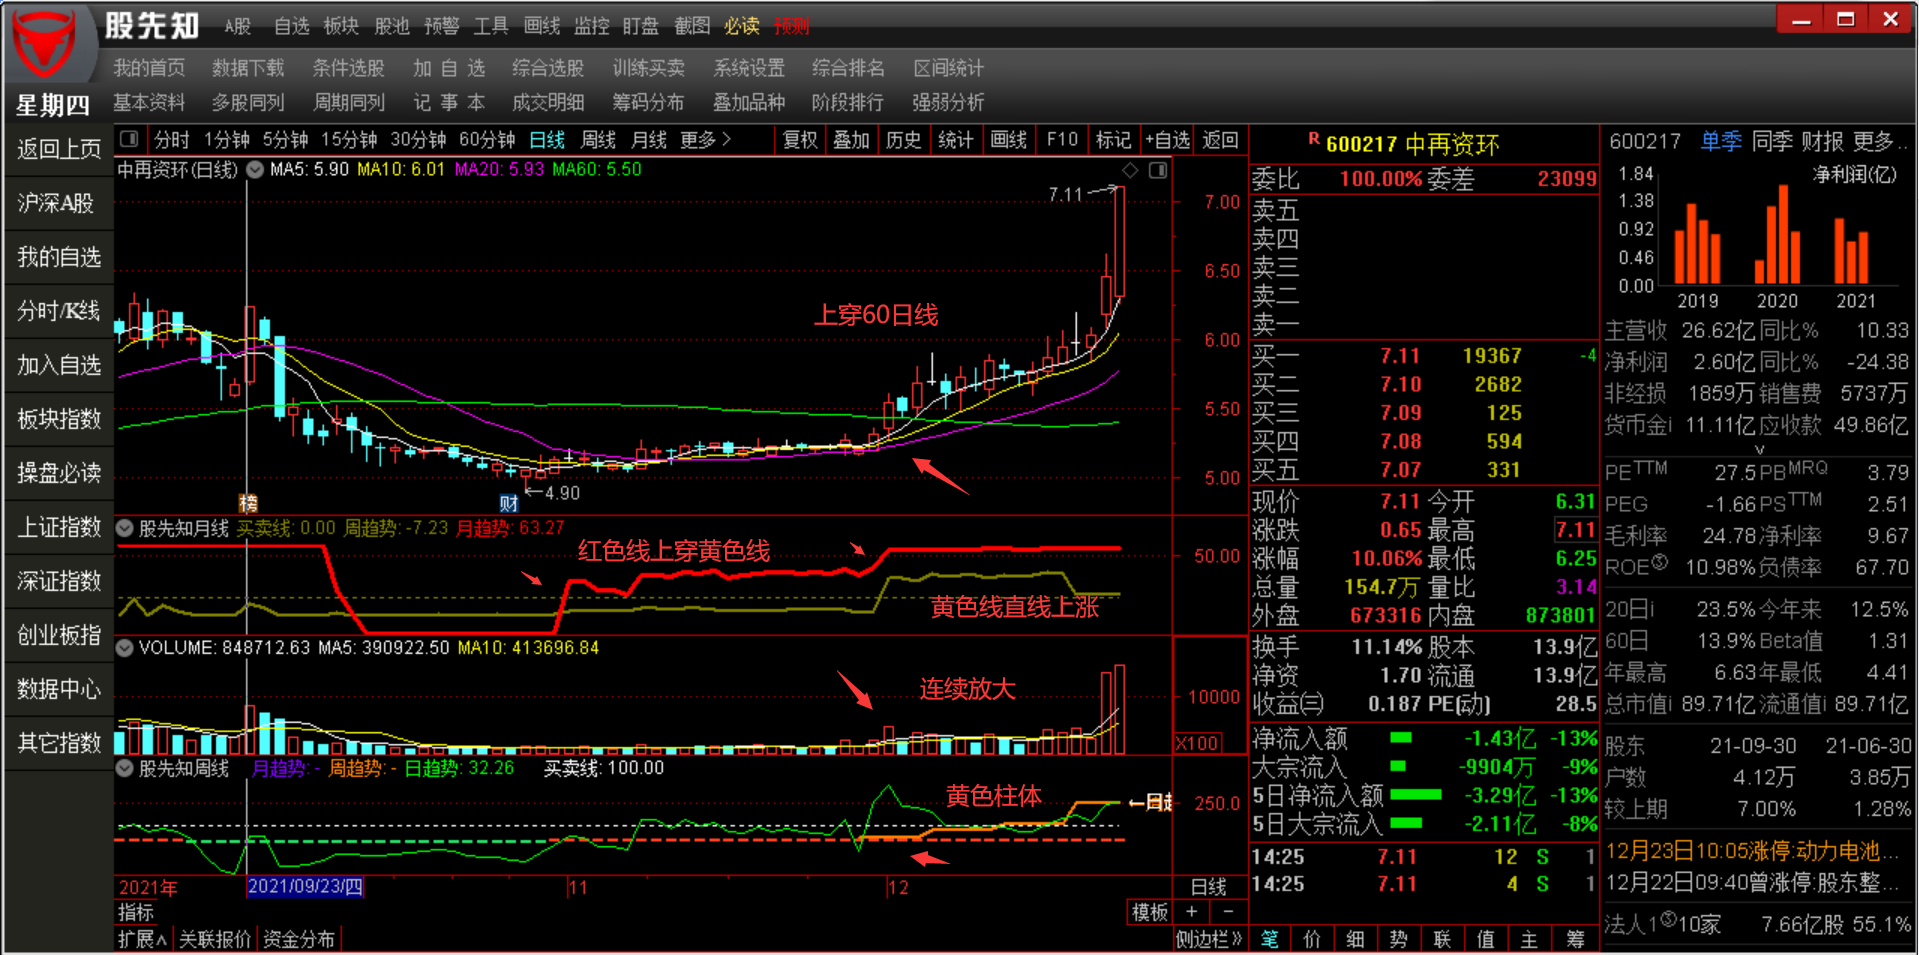
Task: Click the 2021/09/23 date field
Action: tap(305, 888)
